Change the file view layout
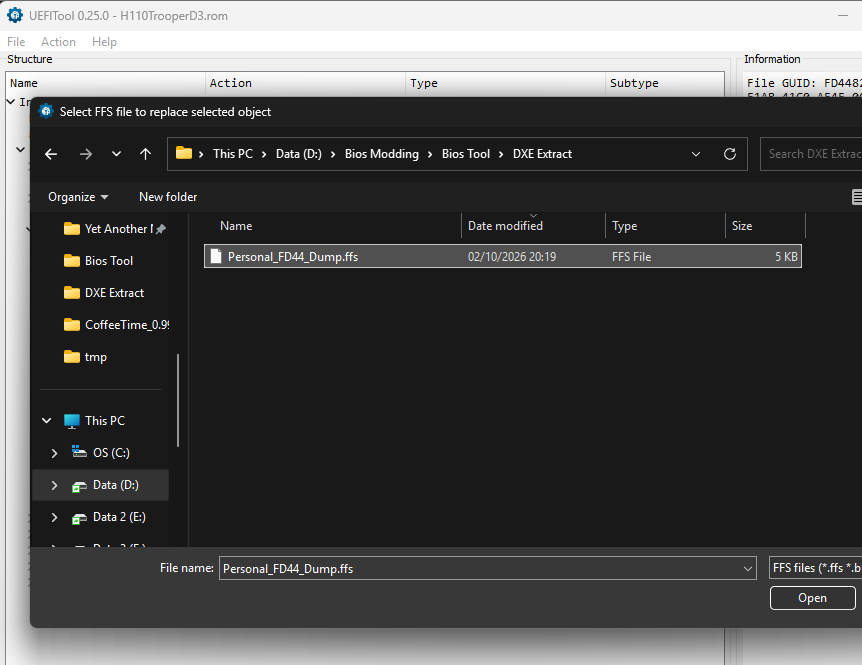The width and height of the screenshot is (862, 665). pos(857,197)
